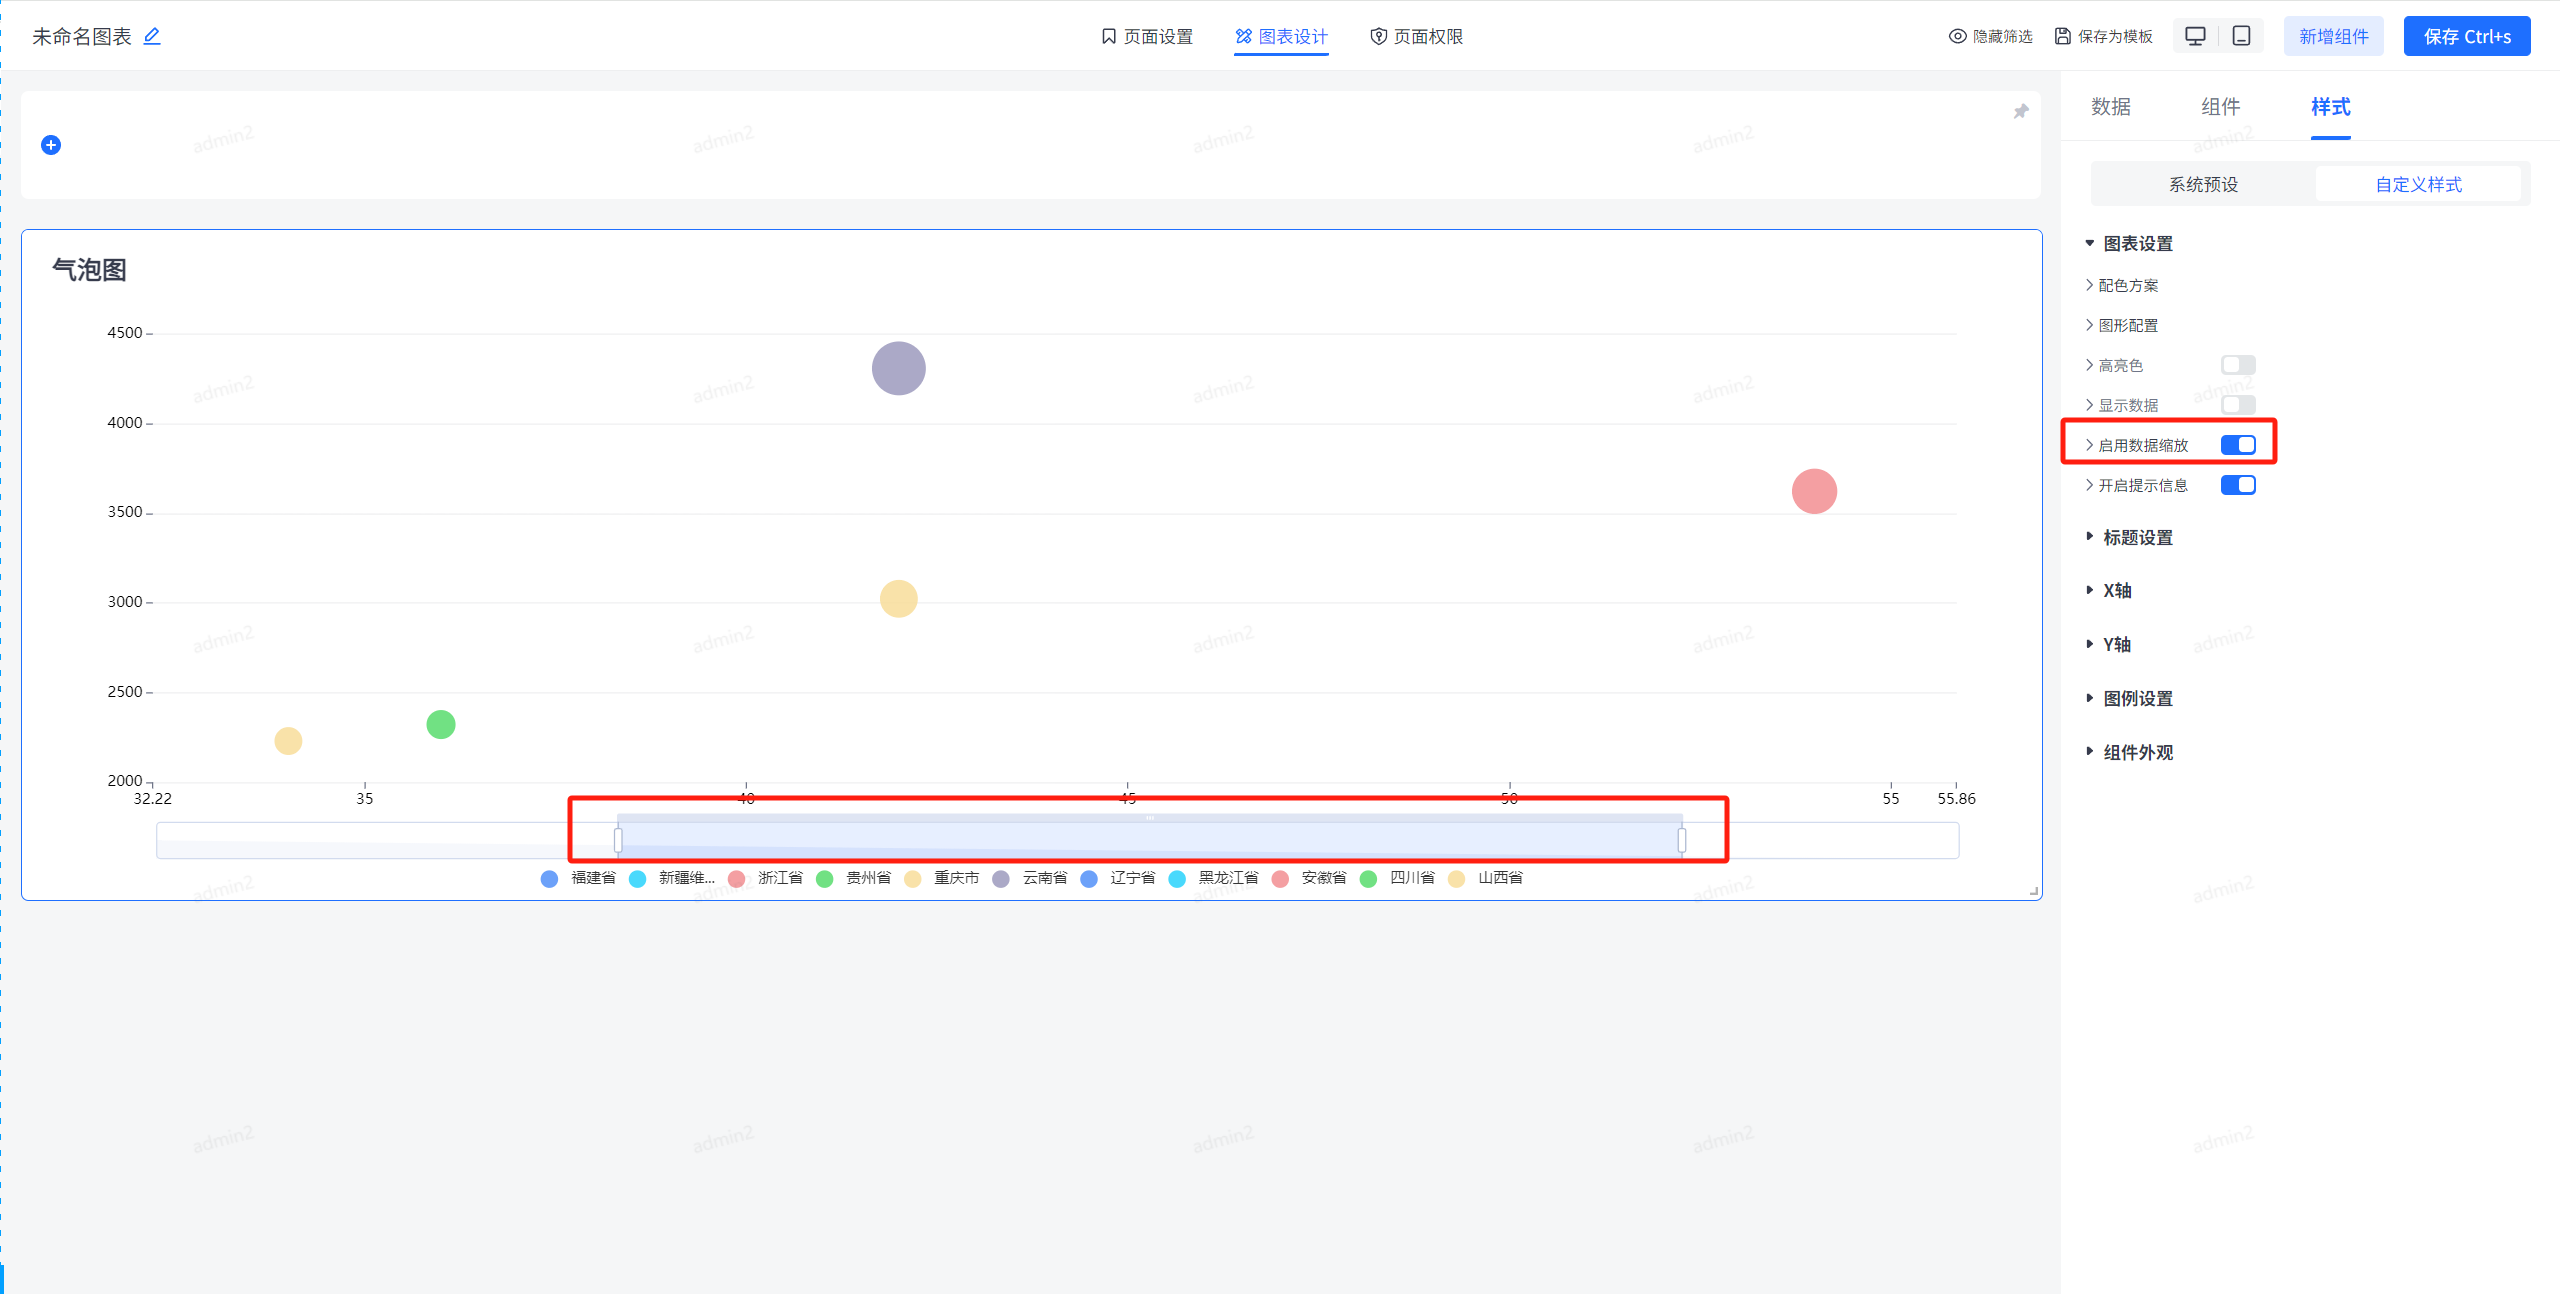Expand the X轴 section

(x=2108, y=591)
